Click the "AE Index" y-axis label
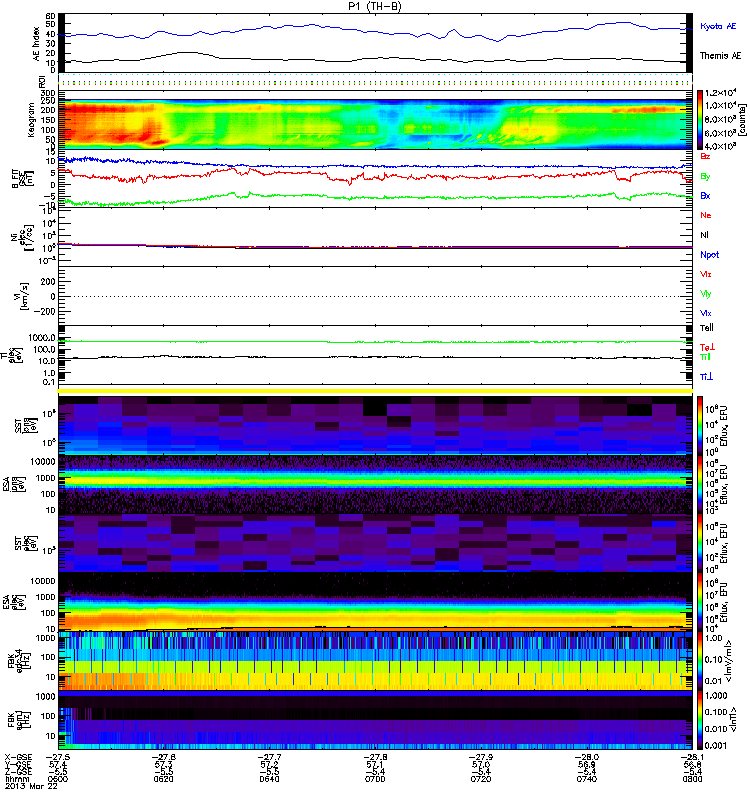Screen dimensions: 750x800 click(36, 44)
